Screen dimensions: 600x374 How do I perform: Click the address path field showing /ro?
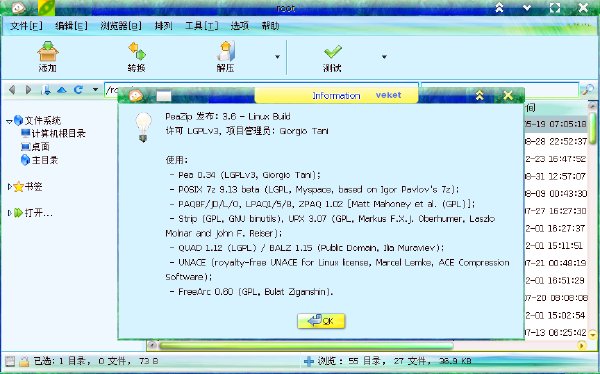pos(261,90)
